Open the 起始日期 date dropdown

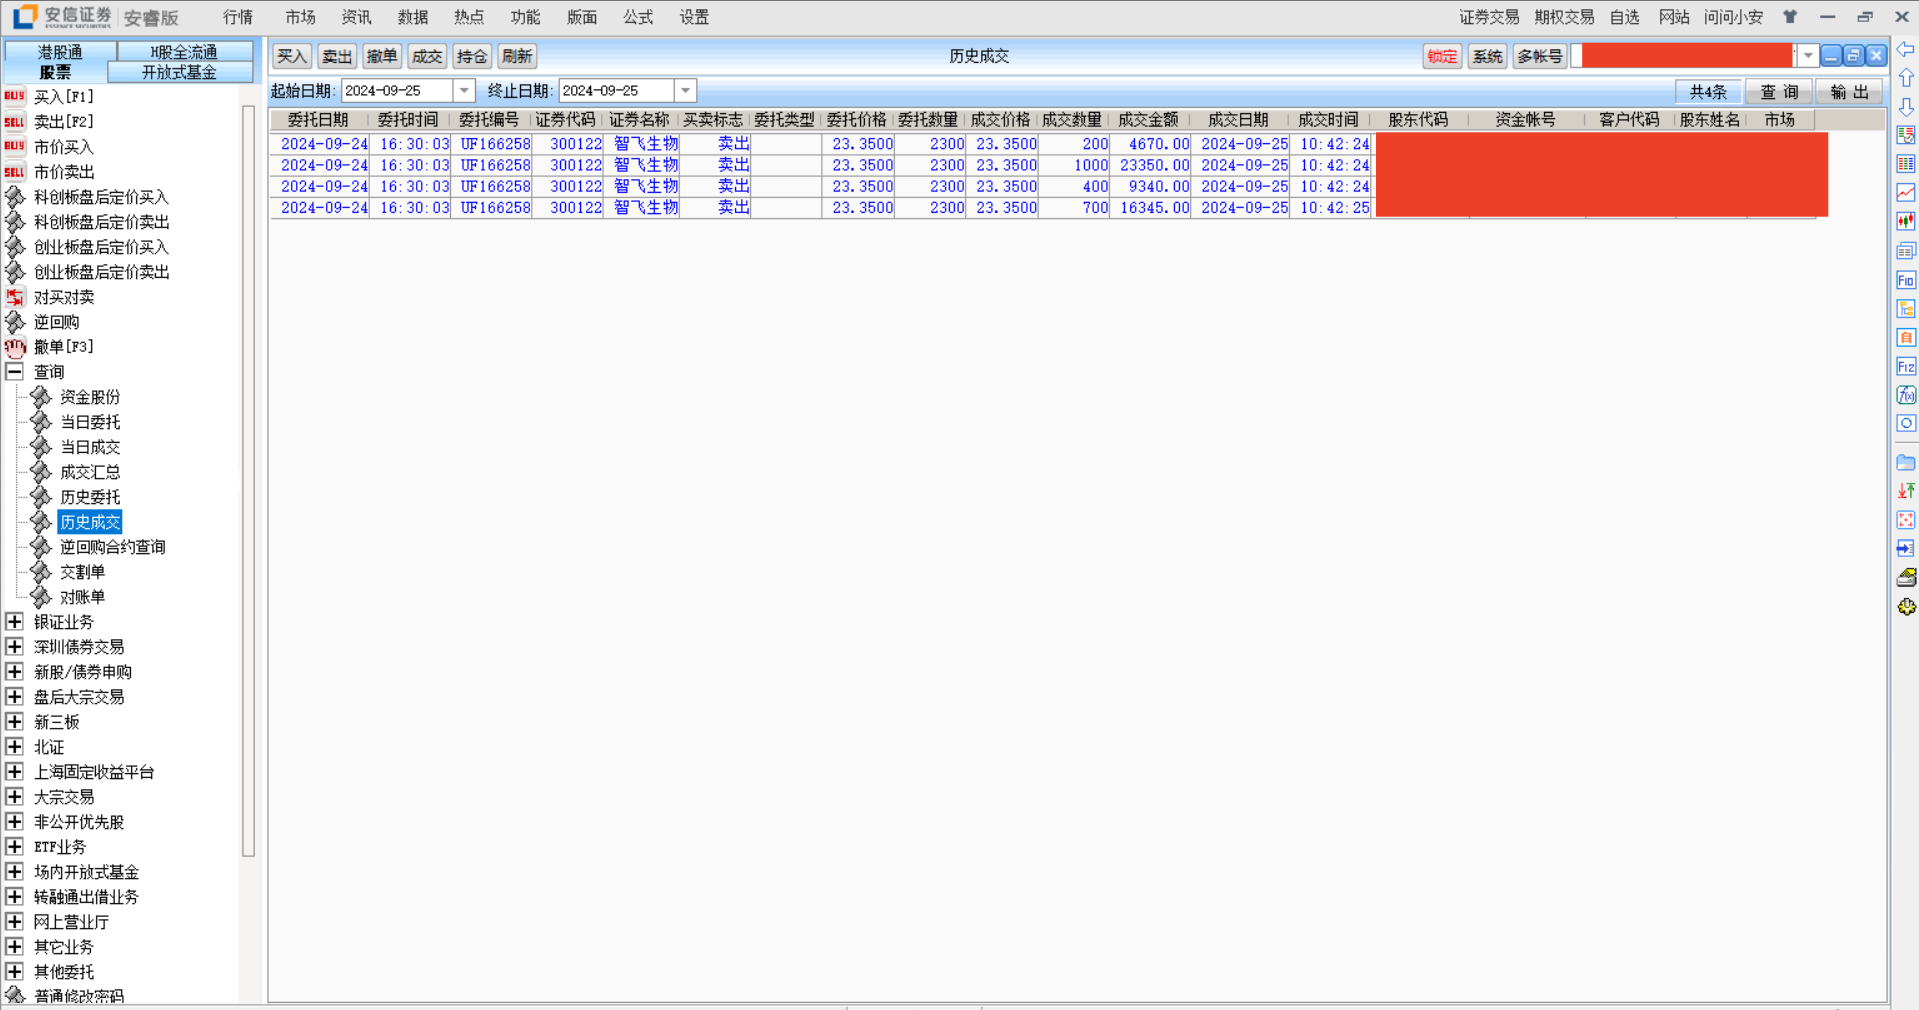coord(464,91)
